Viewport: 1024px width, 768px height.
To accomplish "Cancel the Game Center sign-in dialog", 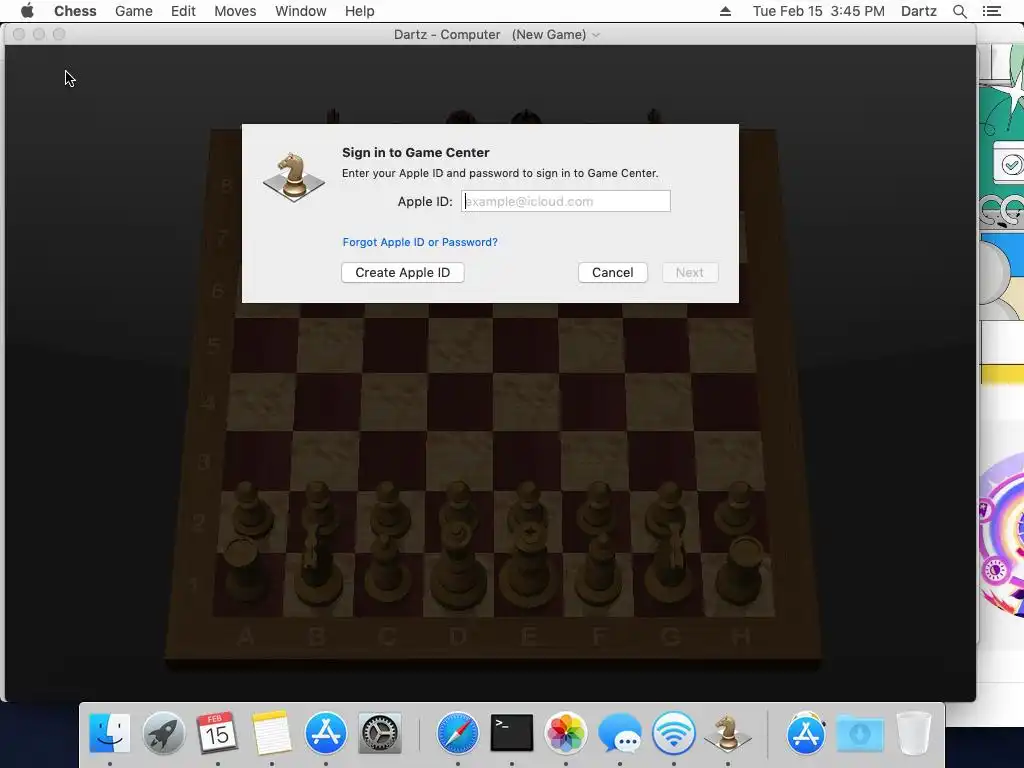I will (x=613, y=272).
